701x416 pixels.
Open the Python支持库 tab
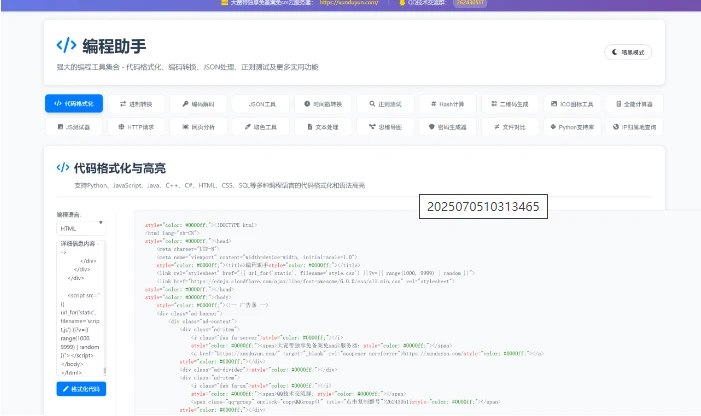572,127
